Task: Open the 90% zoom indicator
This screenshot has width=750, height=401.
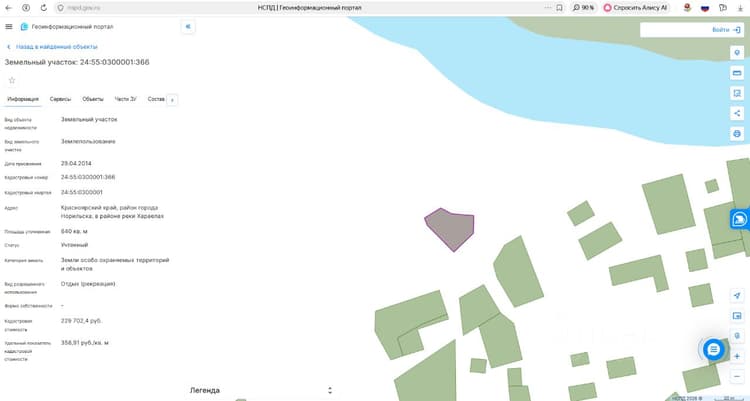Action: point(583,8)
